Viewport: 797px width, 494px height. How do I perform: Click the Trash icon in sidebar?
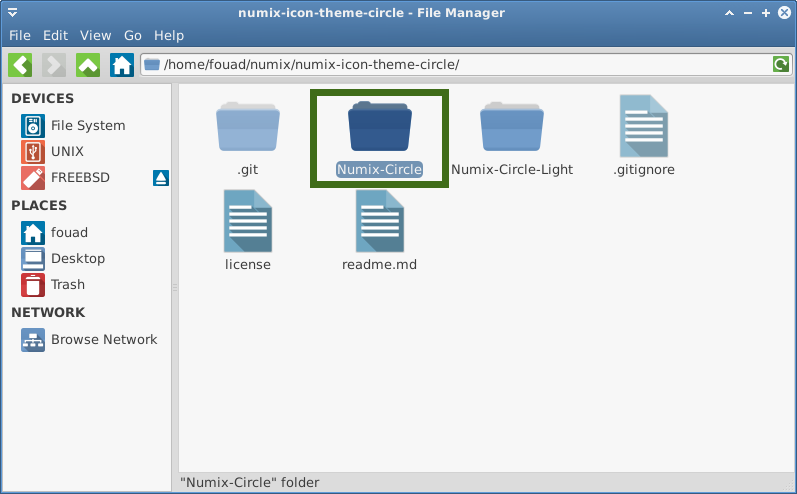(33, 285)
